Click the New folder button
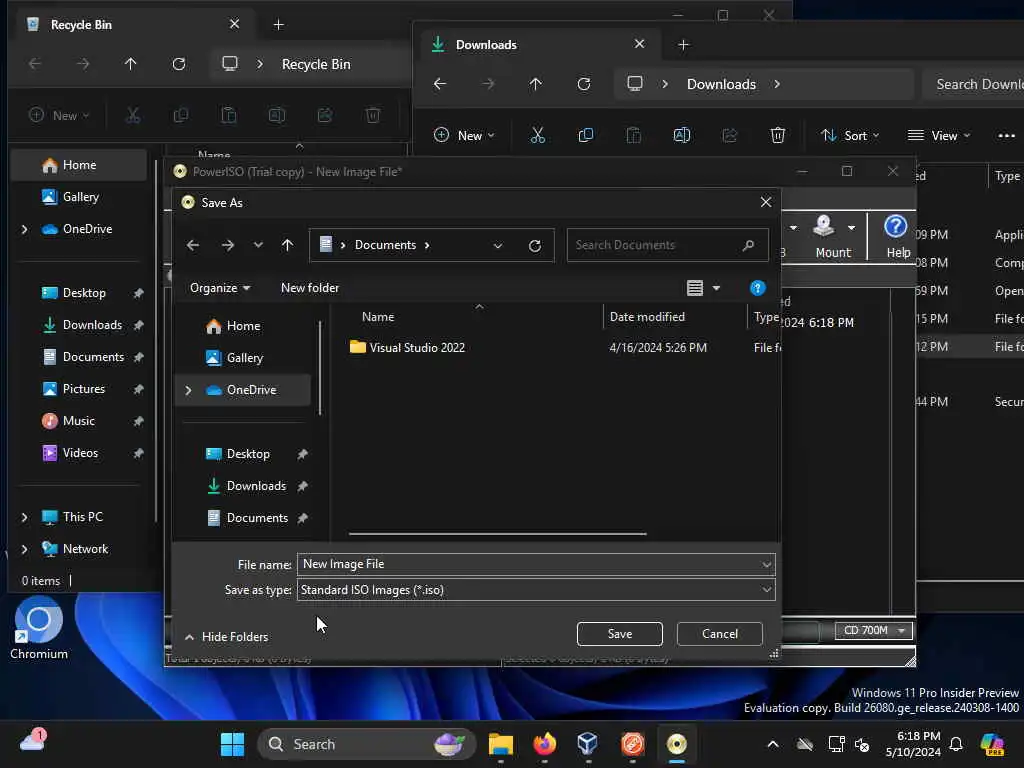Viewport: 1024px width, 768px height. 310,288
